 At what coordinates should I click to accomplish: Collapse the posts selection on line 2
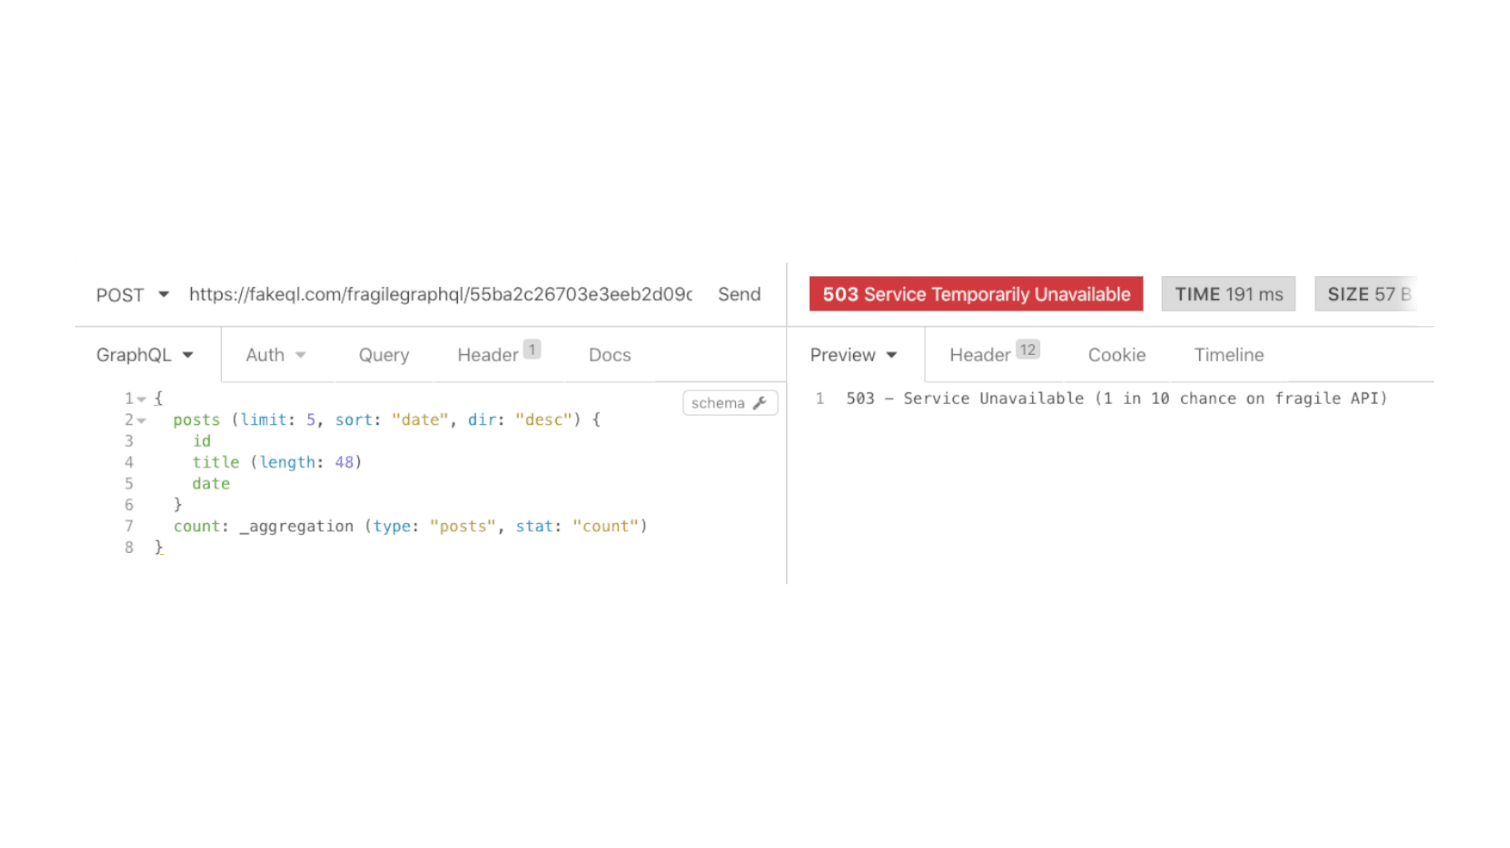[141, 419]
